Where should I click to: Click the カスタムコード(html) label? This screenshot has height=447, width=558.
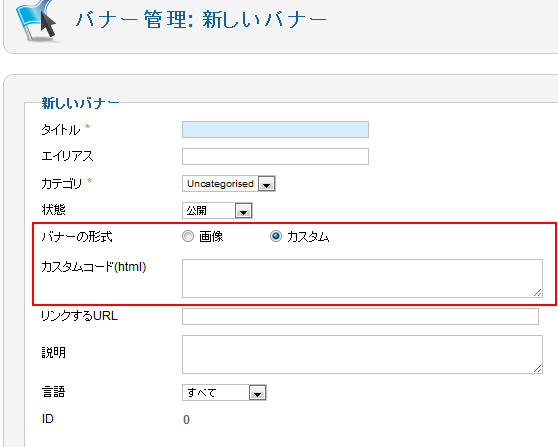(x=94, y=267)
